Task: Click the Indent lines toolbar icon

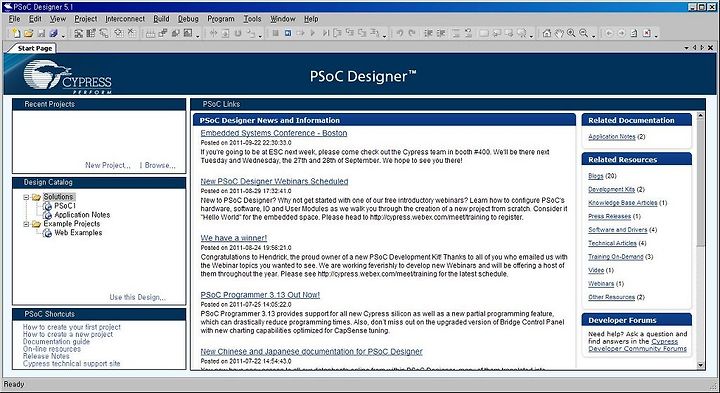Action: point(428,33)
